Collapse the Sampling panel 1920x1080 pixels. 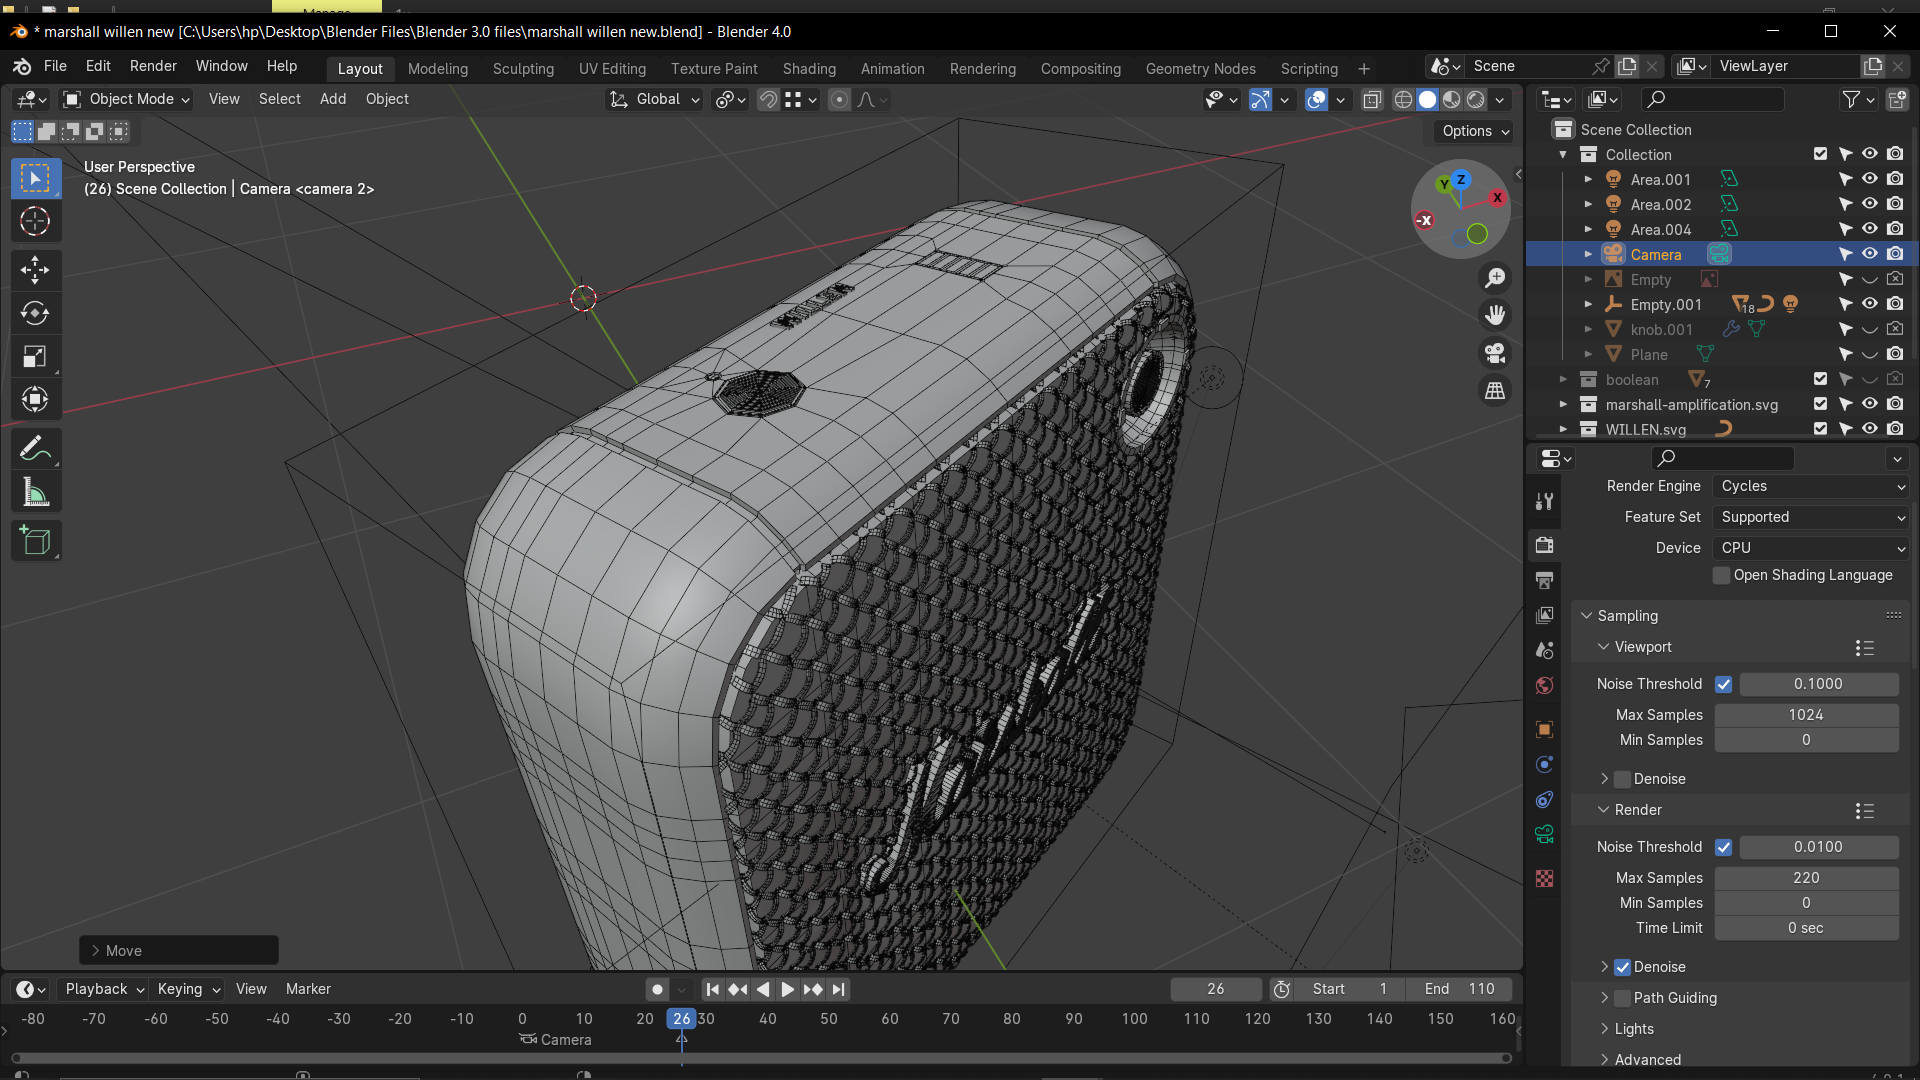(1626, 616)
